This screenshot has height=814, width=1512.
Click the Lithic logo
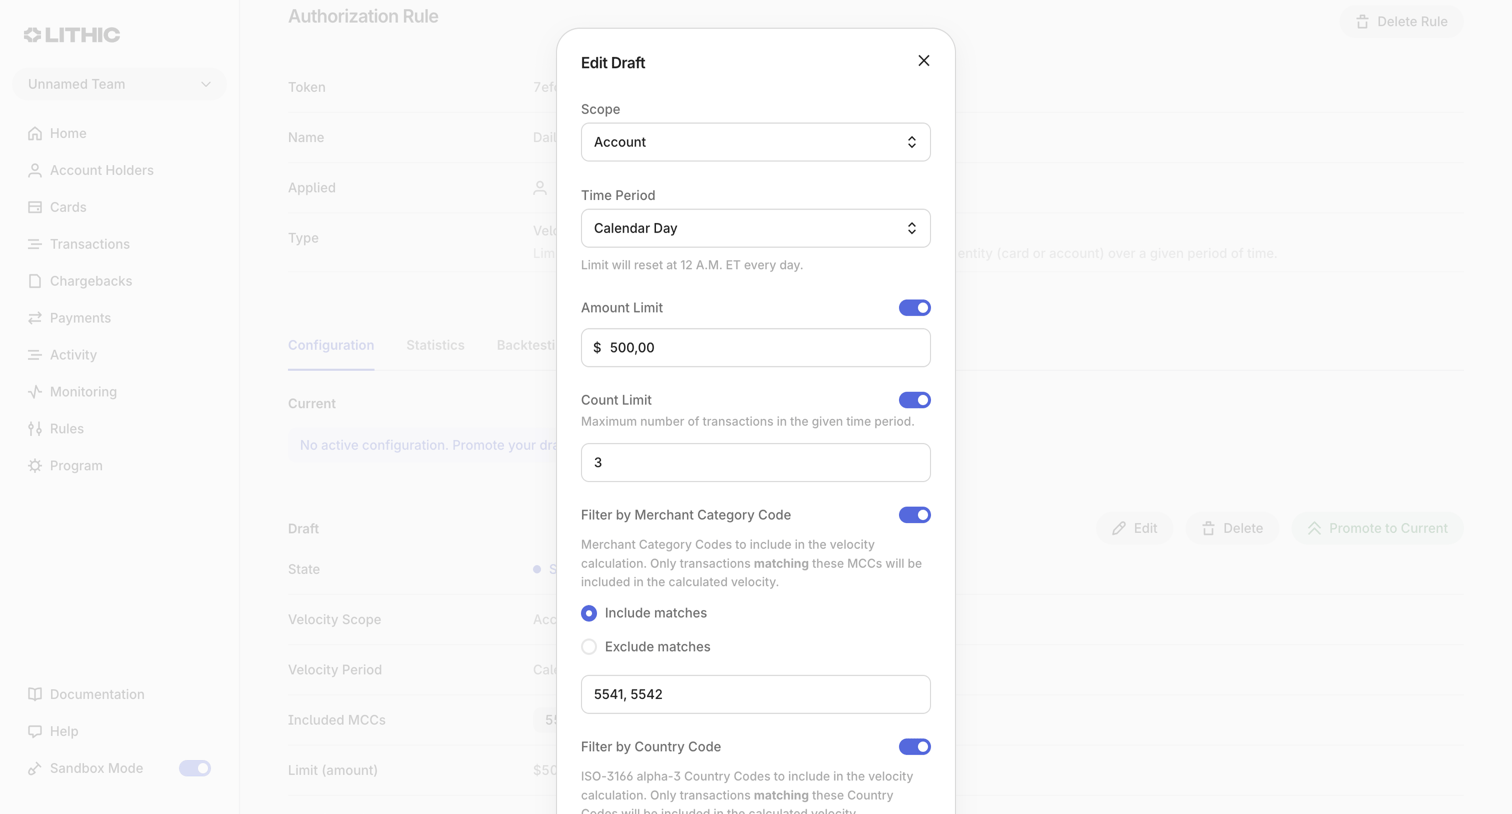point(72,35)
